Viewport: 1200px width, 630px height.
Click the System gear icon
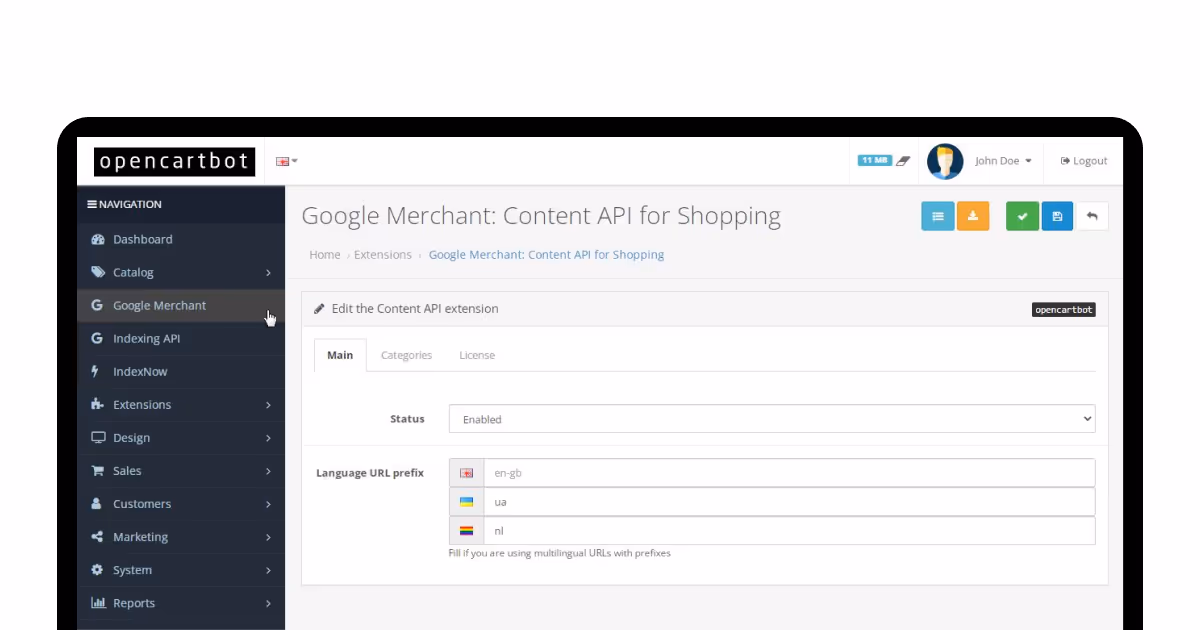coord(97,569)
